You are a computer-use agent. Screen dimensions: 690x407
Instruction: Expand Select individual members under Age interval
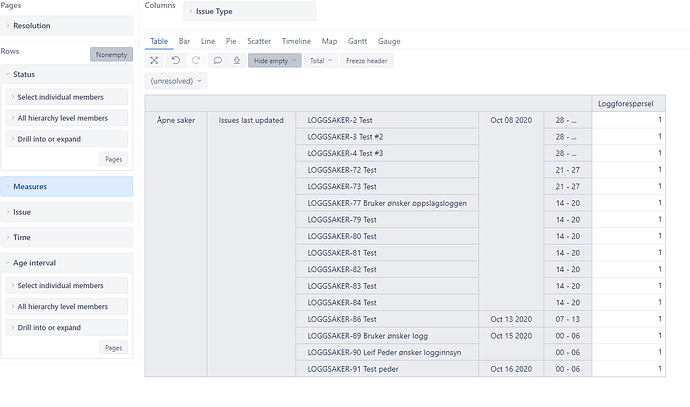point(66,286)
